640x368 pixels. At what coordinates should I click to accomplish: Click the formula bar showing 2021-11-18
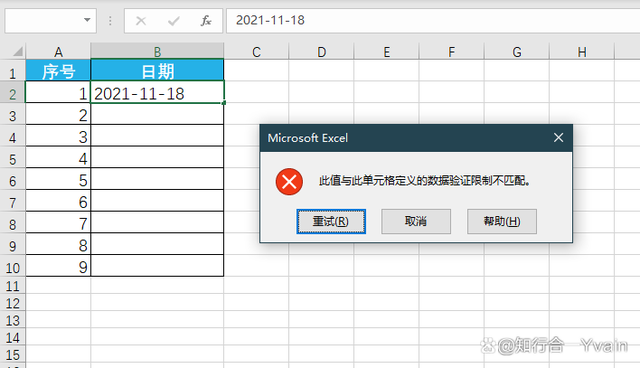pyautogui.click(x=433, y=20)
